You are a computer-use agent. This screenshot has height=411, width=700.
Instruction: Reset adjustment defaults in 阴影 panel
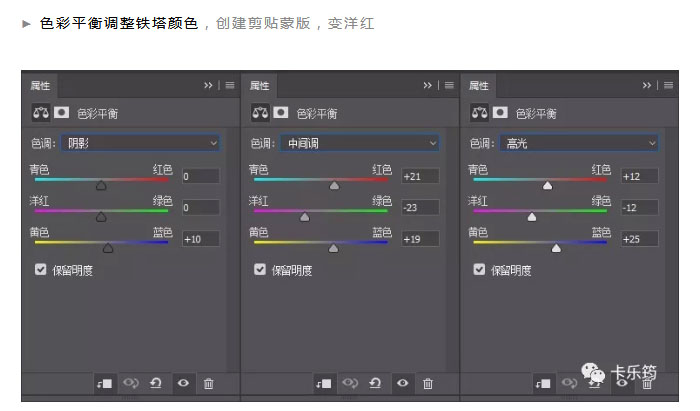(156, 383)
